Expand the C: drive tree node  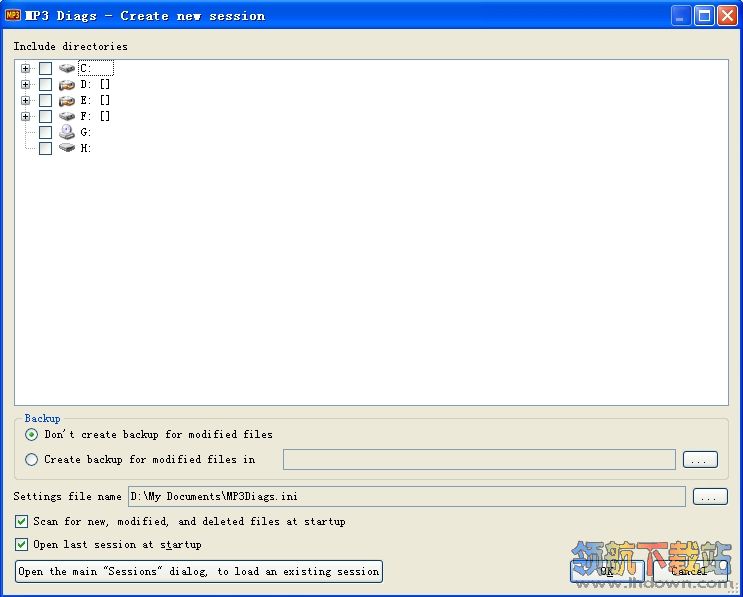[x=26, y=68]
